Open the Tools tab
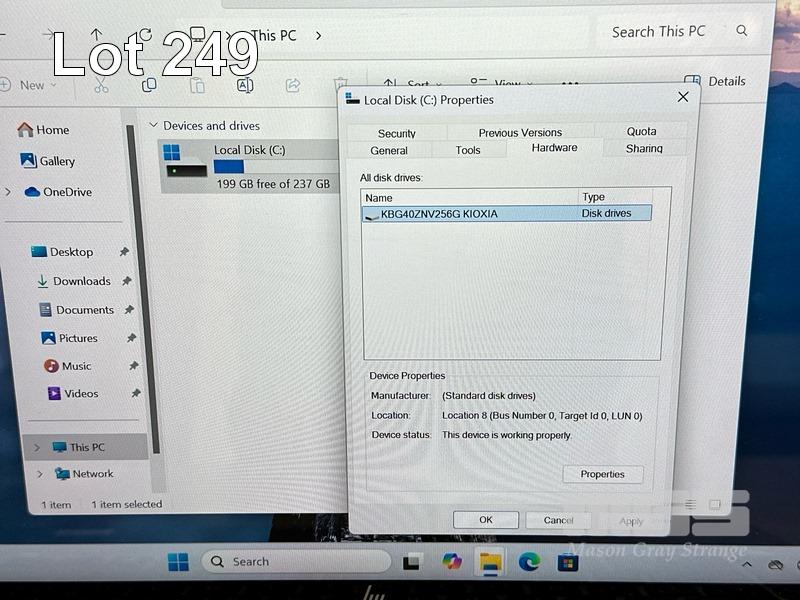This screenshot has width=800, height=600. coord(468,150)
